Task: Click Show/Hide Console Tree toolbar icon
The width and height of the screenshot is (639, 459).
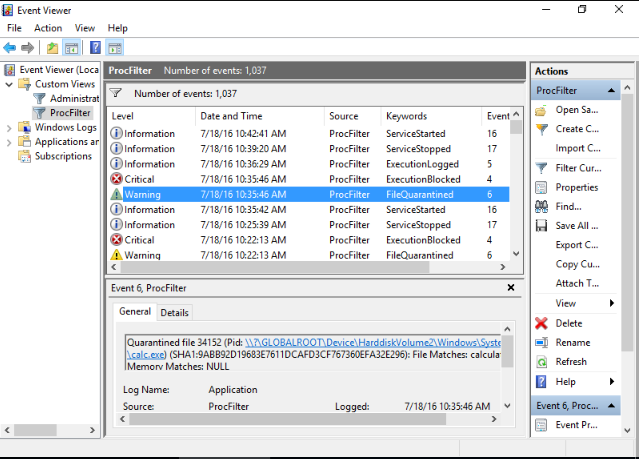Action: coord(72,48)
